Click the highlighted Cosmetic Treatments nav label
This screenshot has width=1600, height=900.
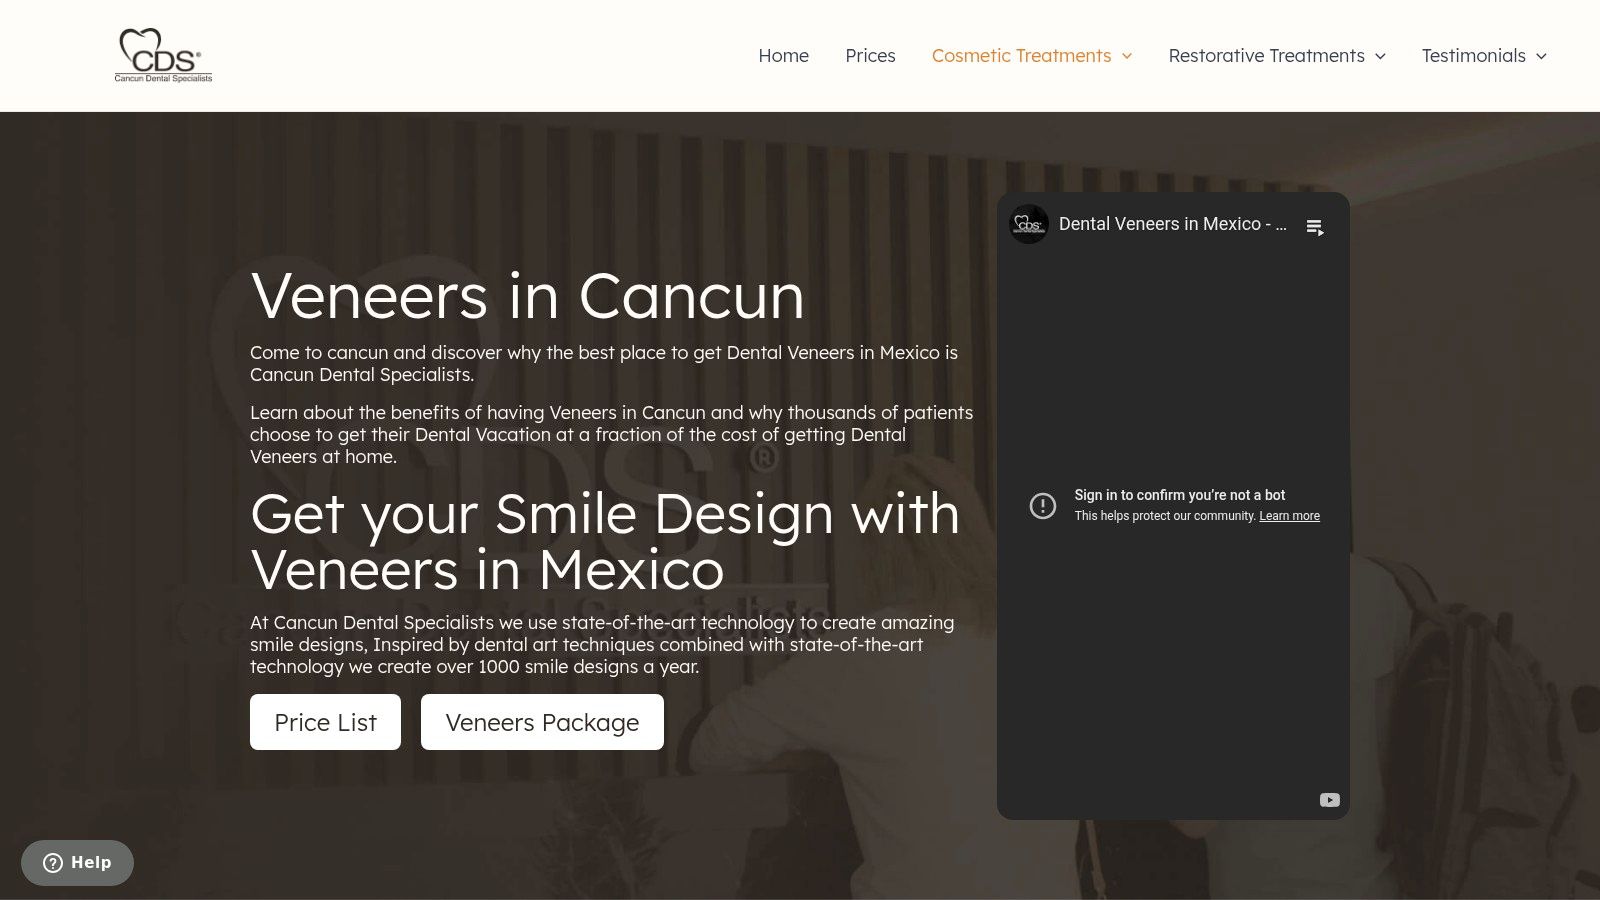pyautogui.click(x=1021, y=55)
